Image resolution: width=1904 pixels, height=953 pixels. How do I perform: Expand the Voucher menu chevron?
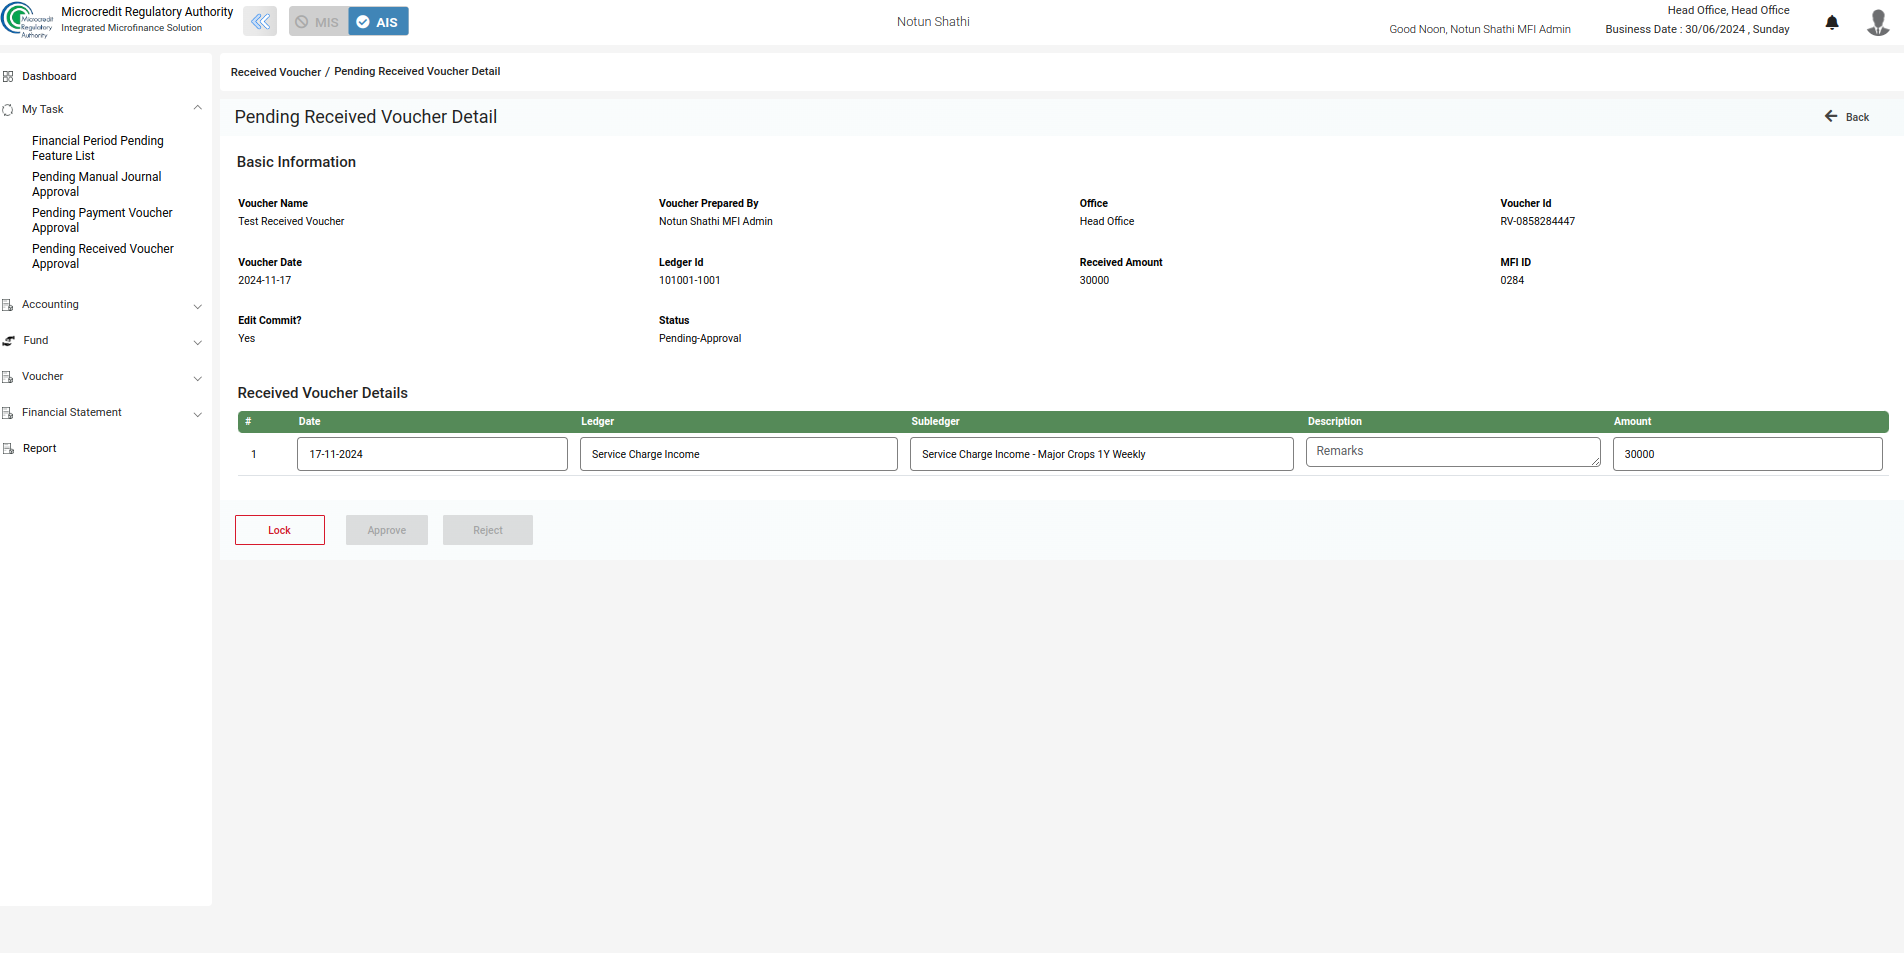[x=197, y=378]
